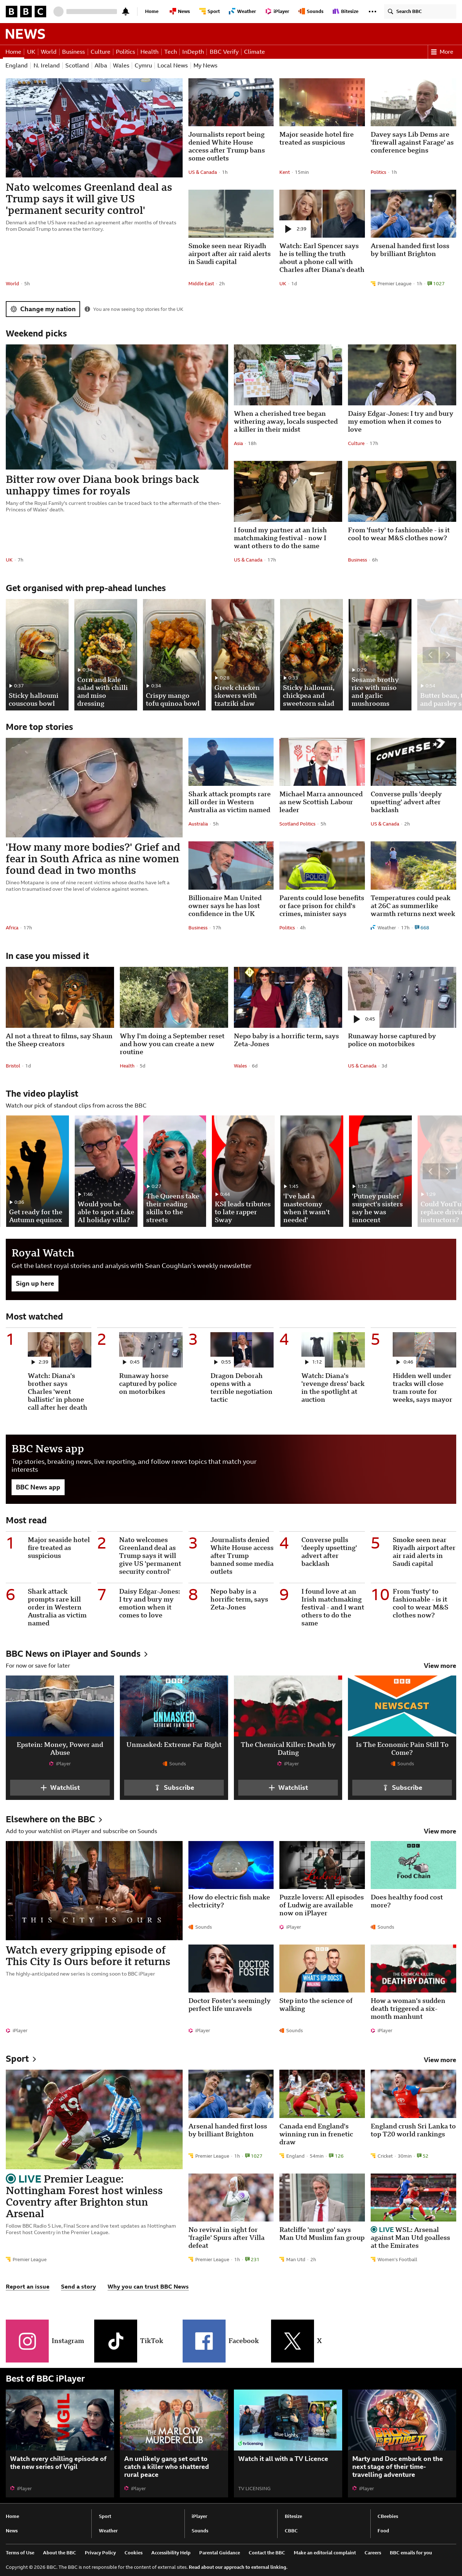The height and width of the screenshot is (2576, 462).
Task: Read the Nato welcomes Greenland deal headline
Action: coord(89,199)
